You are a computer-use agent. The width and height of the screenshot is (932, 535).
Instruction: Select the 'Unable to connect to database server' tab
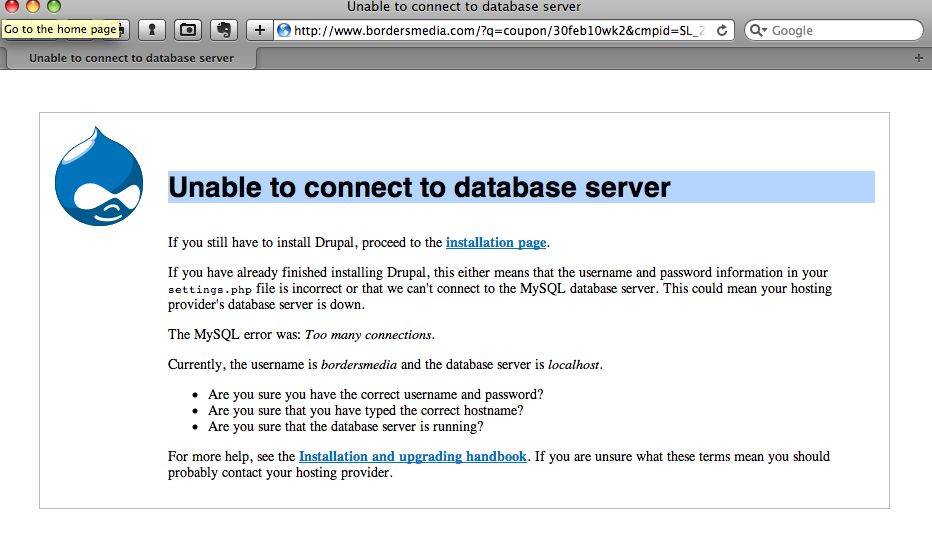tap(131, 58)
